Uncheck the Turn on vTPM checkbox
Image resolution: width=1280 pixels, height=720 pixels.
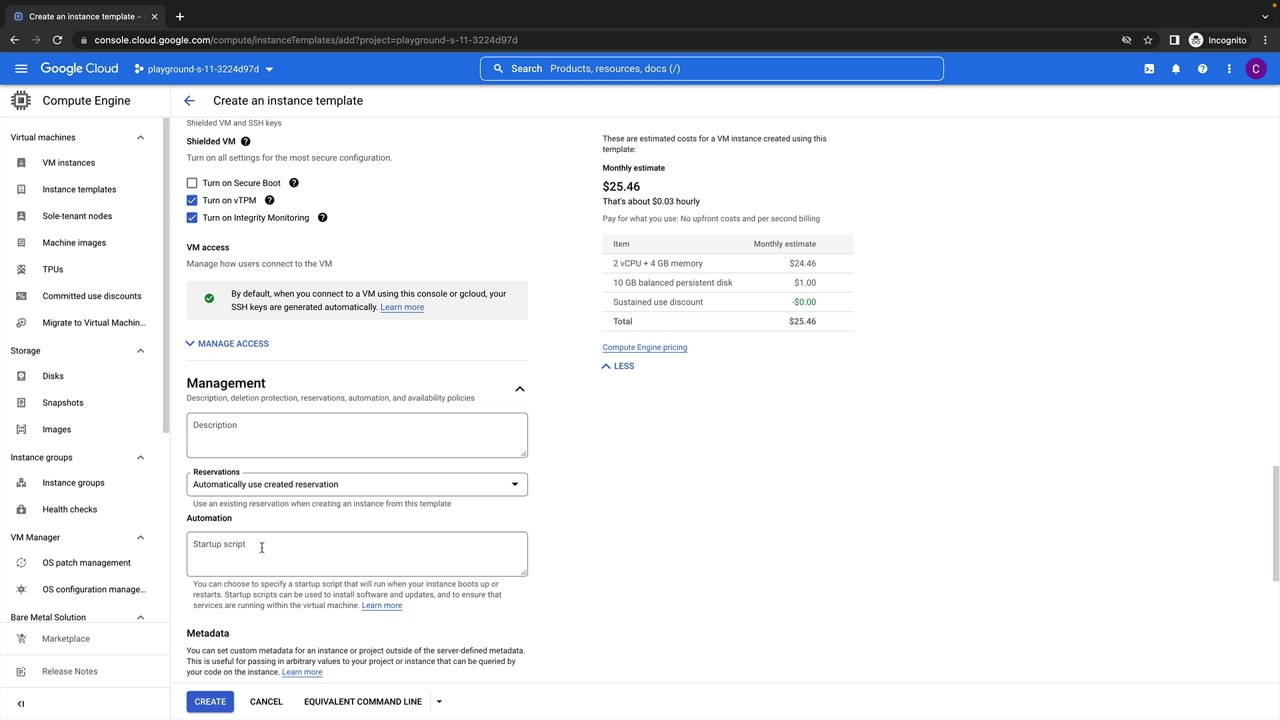192,200
